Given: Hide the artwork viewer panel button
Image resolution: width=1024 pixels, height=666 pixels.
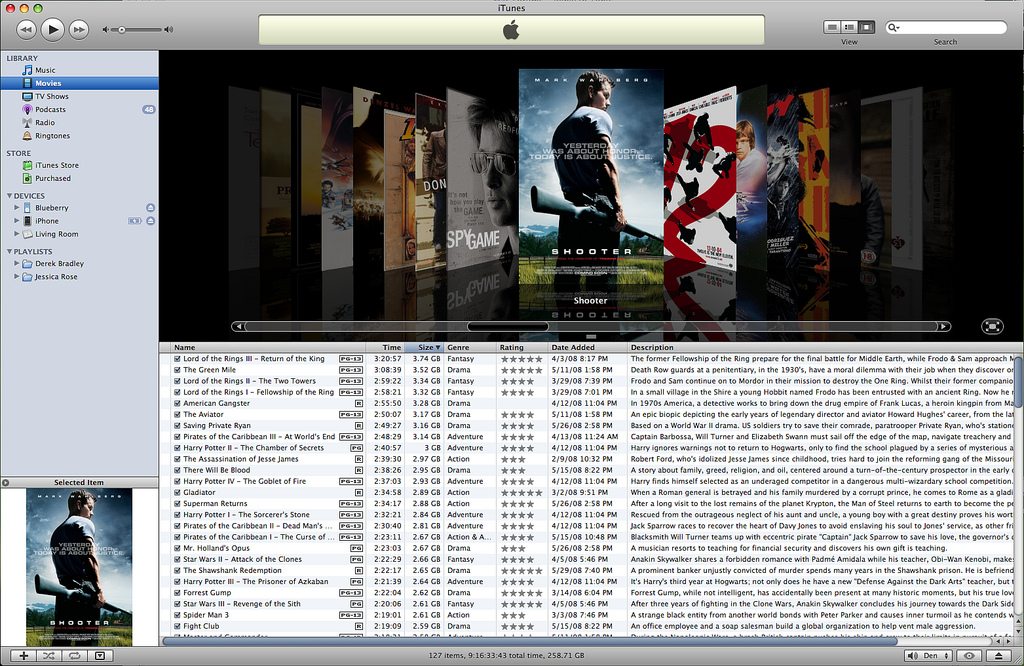Looking at the screenshot, I should 100,656.
